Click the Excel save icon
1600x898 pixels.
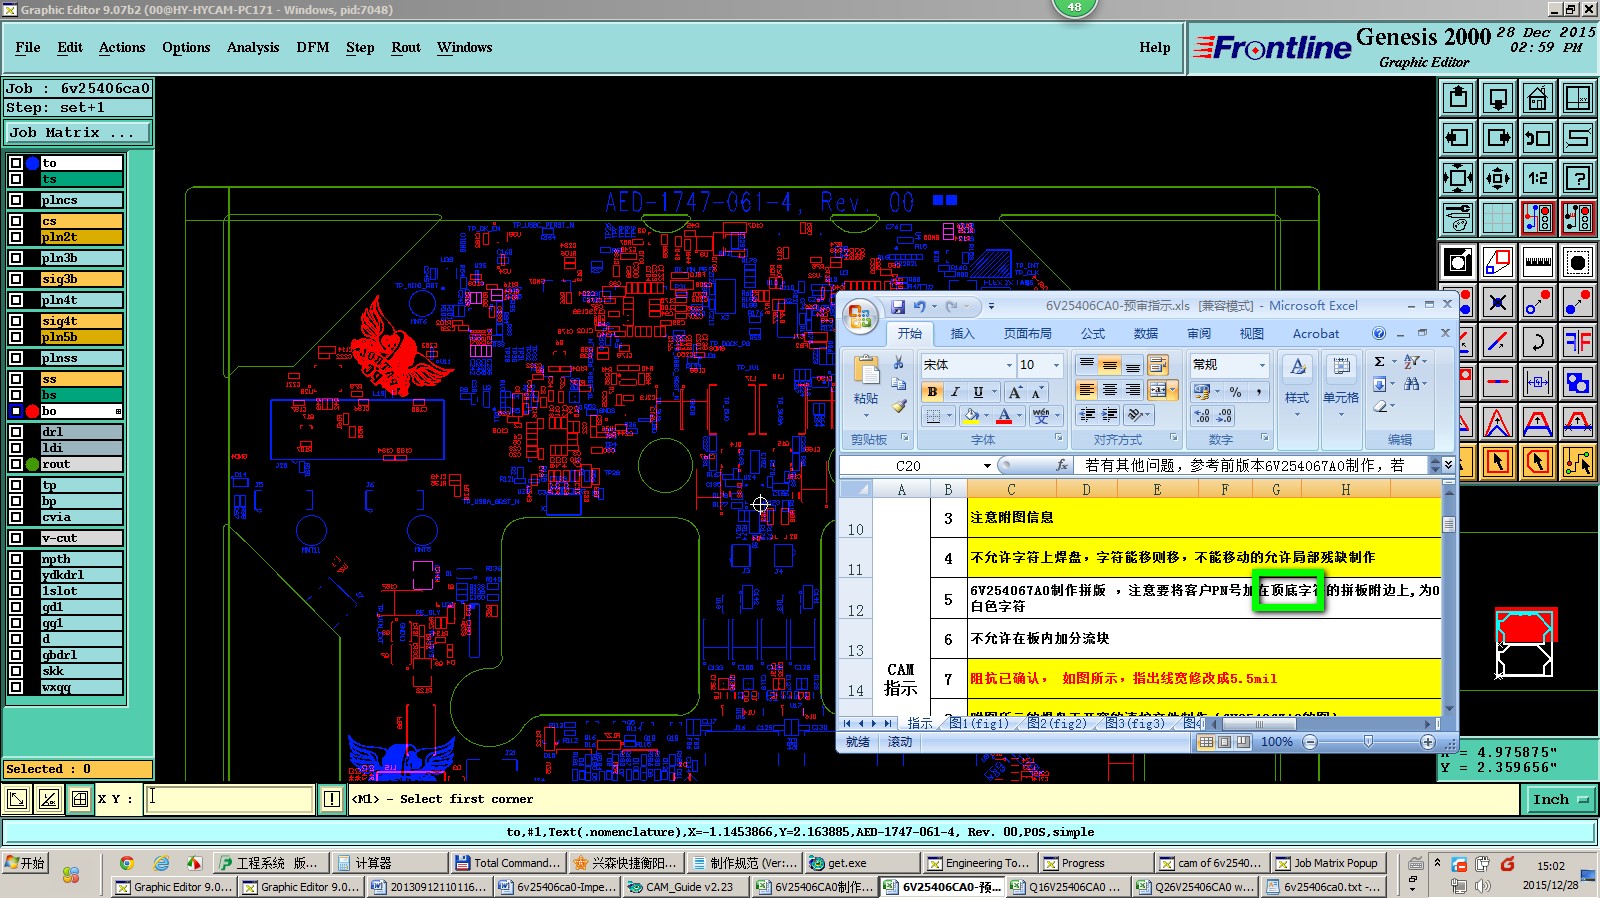click(x=897, y=307)
